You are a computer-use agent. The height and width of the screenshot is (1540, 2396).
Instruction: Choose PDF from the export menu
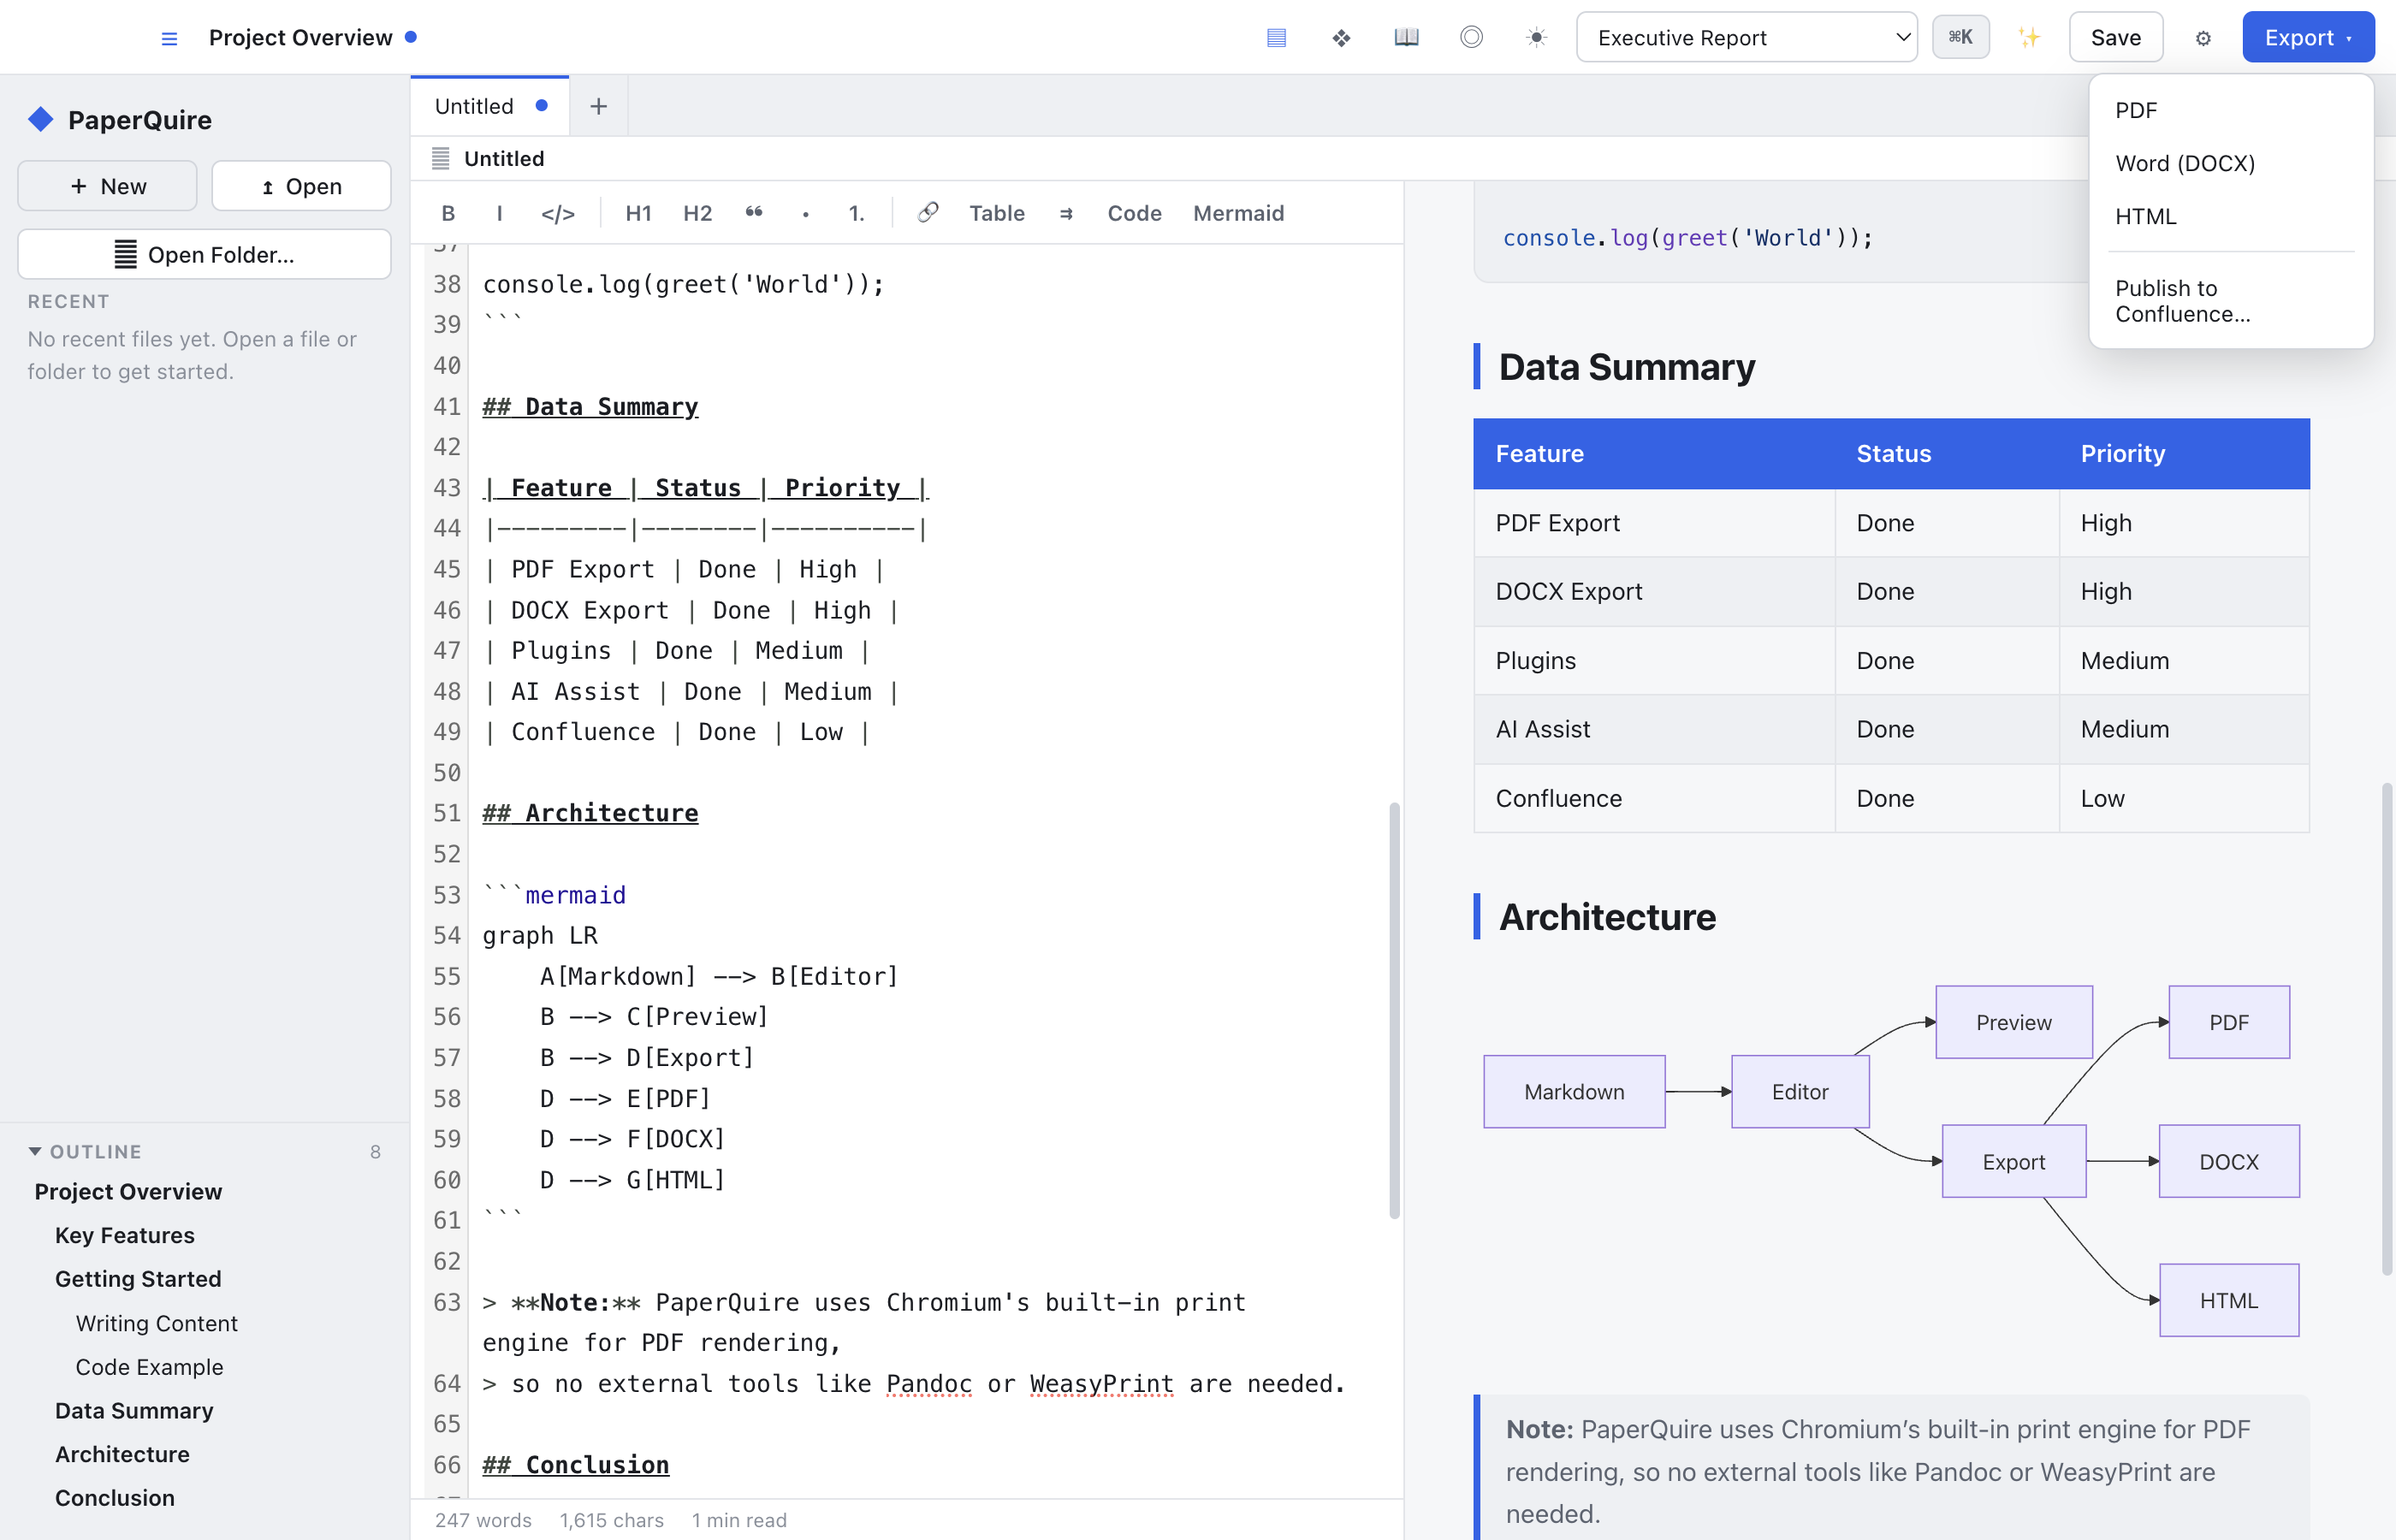[2231, 110]
